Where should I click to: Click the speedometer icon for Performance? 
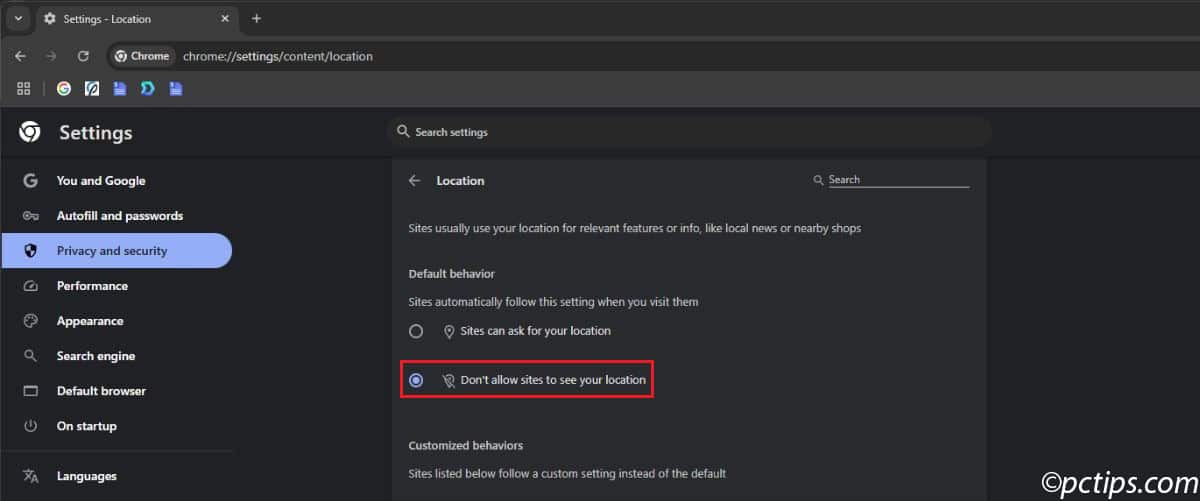tap(30, 286)
